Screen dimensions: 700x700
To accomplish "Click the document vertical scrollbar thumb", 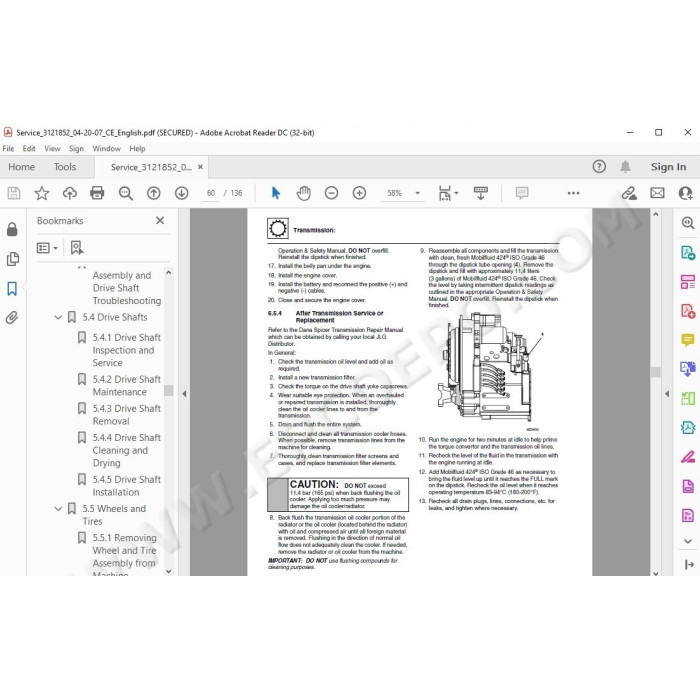I will [x=655, y=372].
